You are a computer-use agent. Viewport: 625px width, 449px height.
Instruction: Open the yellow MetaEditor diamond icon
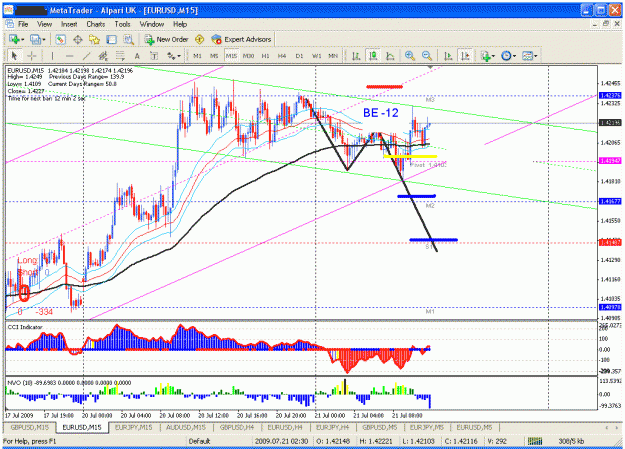pos(199,39)
